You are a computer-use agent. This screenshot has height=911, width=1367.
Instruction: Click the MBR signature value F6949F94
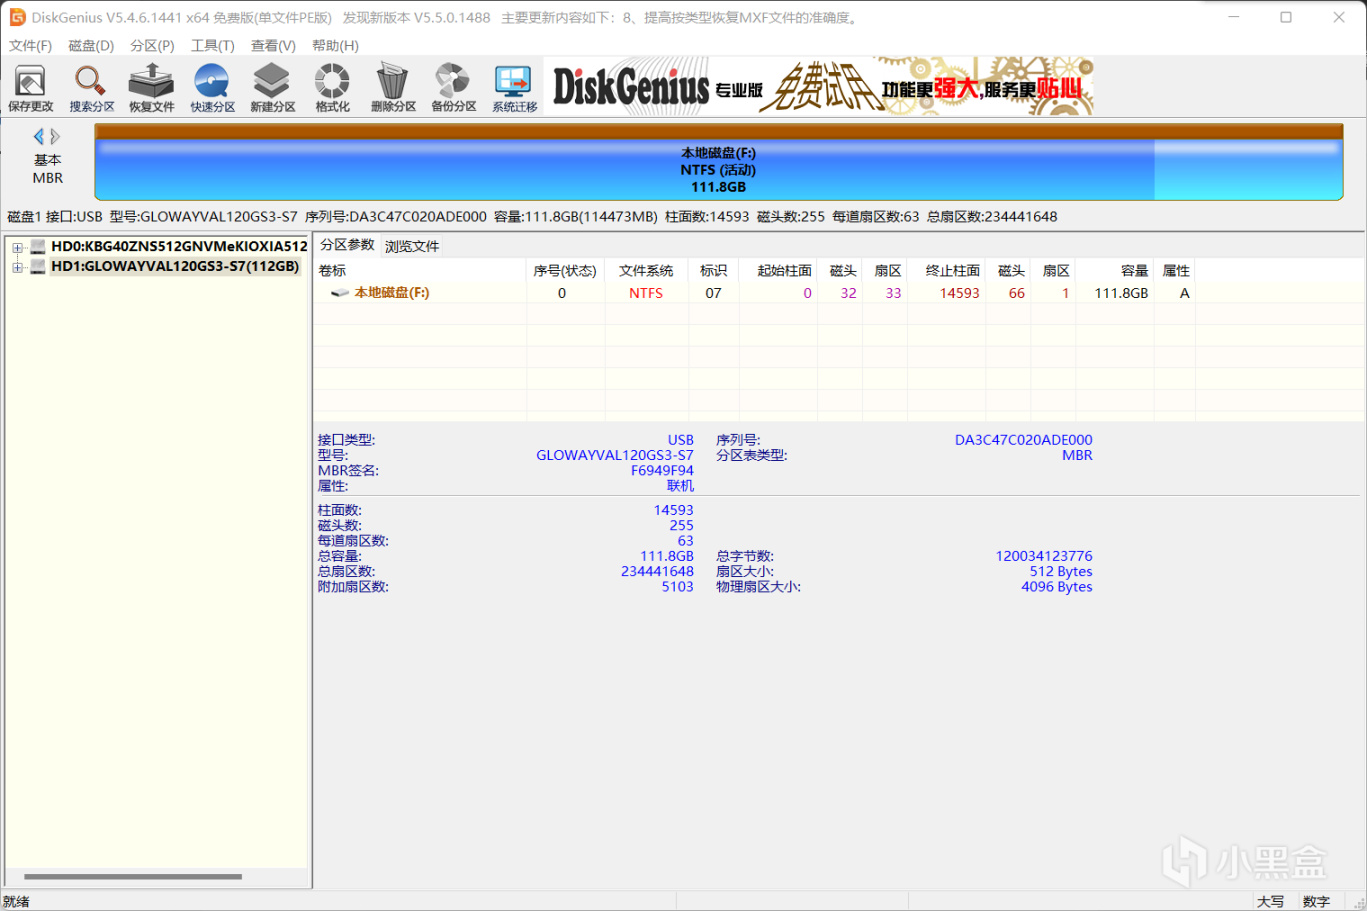[662, 471]
